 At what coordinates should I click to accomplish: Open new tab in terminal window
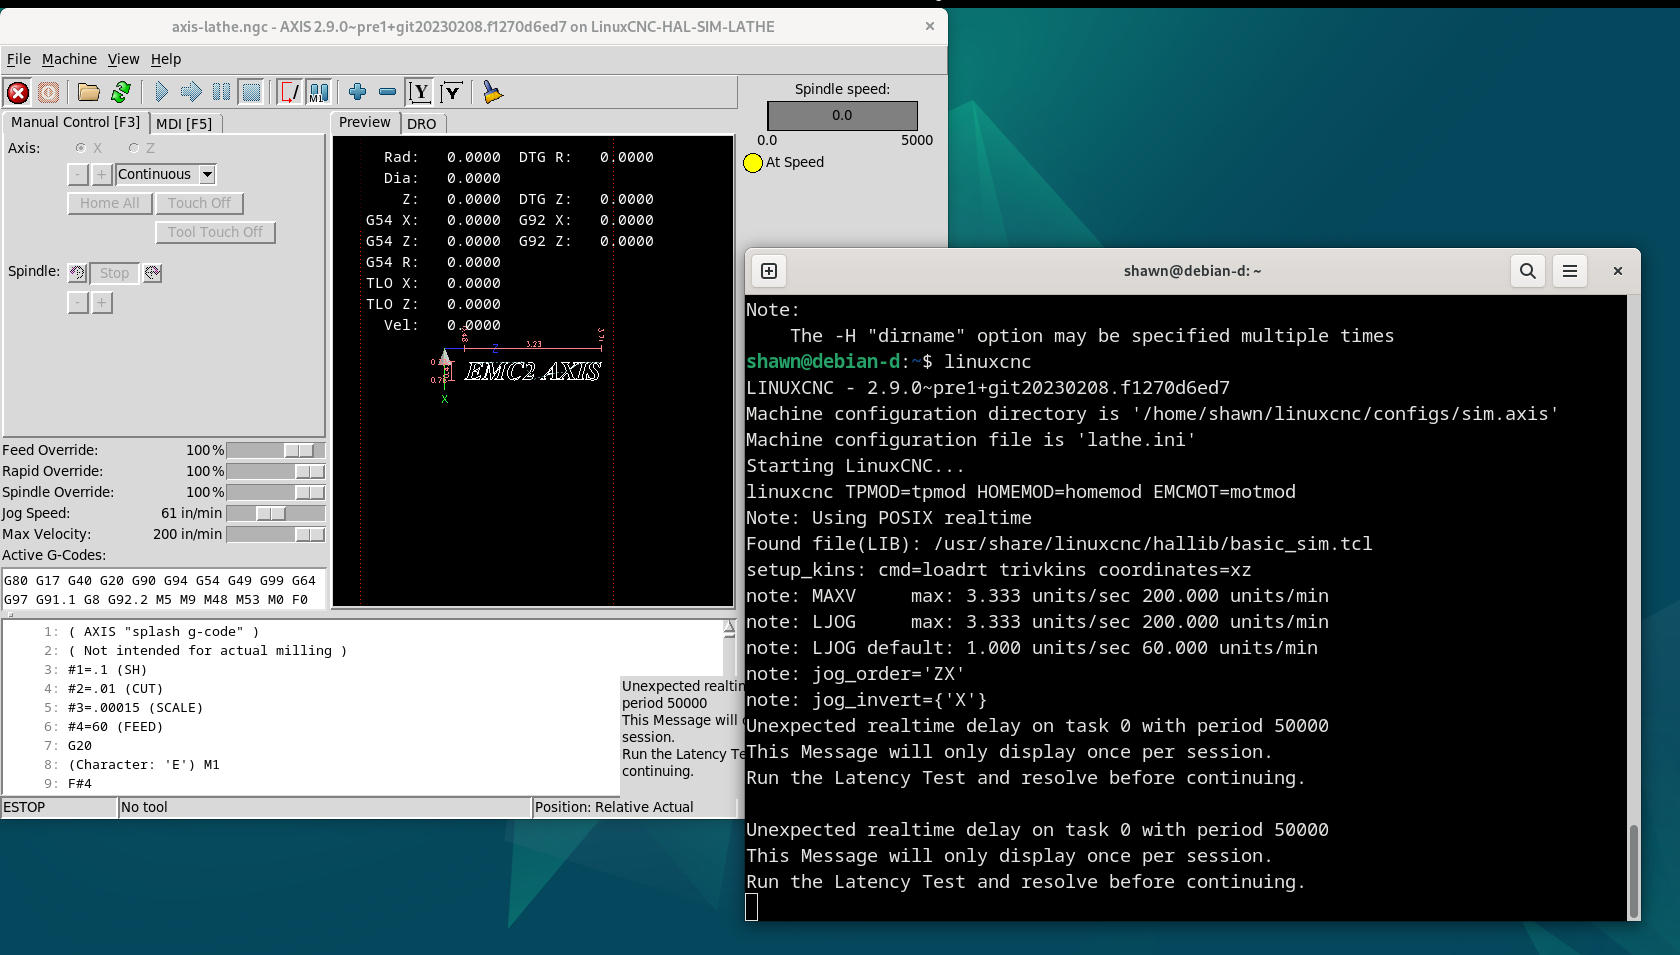click(x=769, y=271)
